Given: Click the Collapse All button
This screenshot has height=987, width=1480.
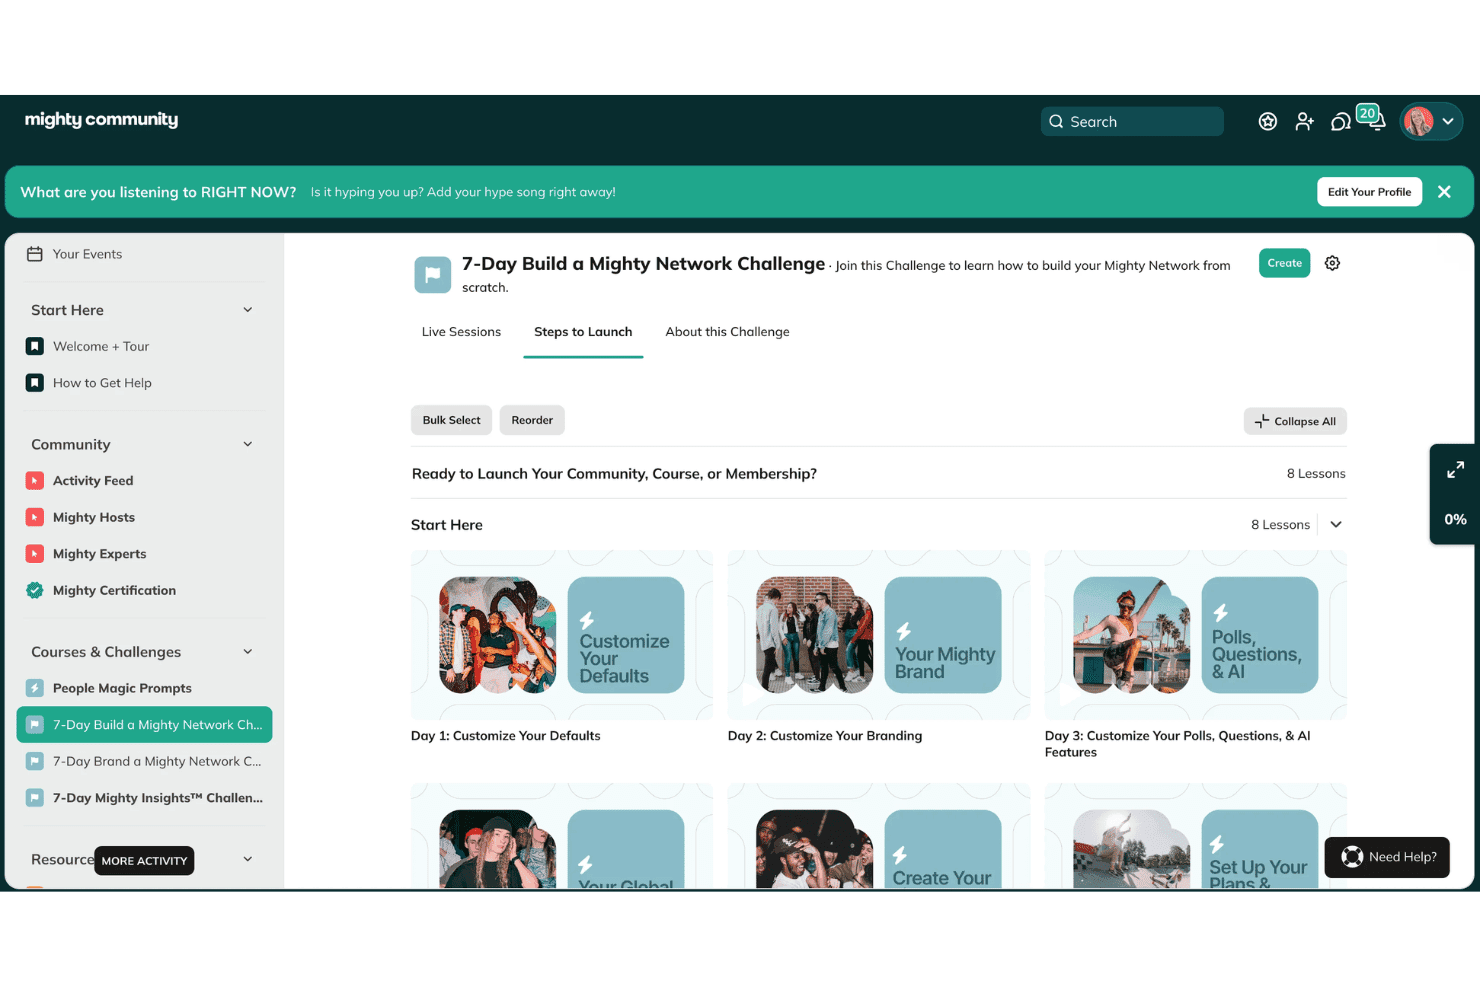Looking at the screenshot, I should [1295, 421].
